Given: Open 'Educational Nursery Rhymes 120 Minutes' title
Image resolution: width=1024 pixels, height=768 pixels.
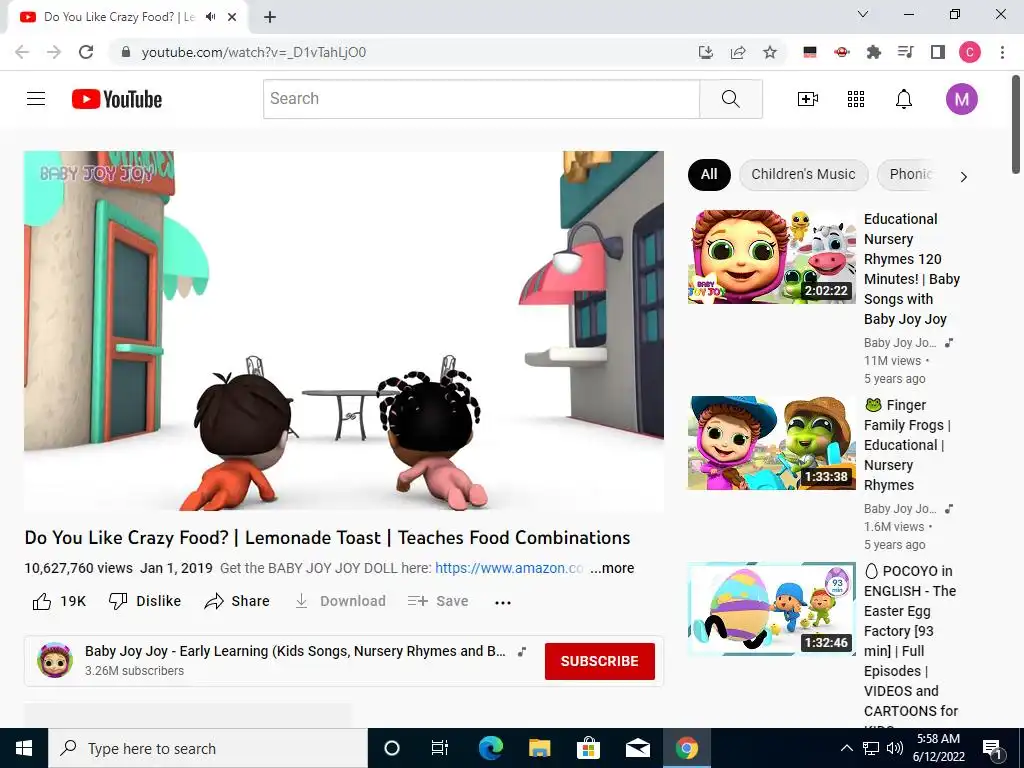Looking at the screenshot, I should click(912, 269).
